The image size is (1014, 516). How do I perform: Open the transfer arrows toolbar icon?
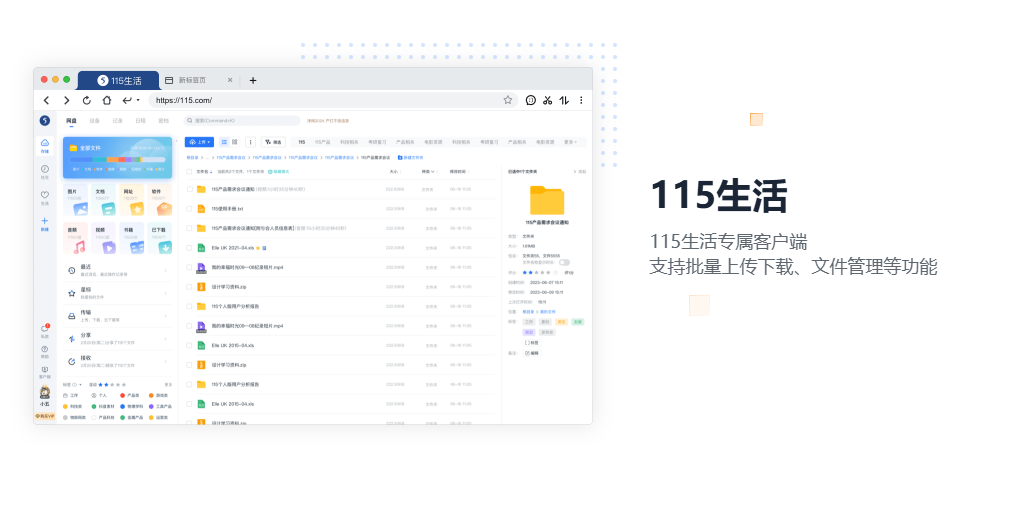565,100
